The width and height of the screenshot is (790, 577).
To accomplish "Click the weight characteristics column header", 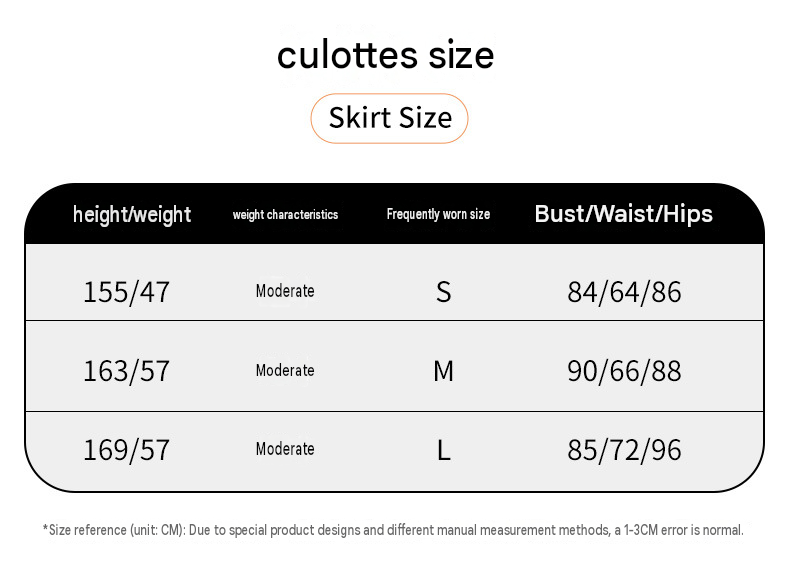I will coord(285,215).
